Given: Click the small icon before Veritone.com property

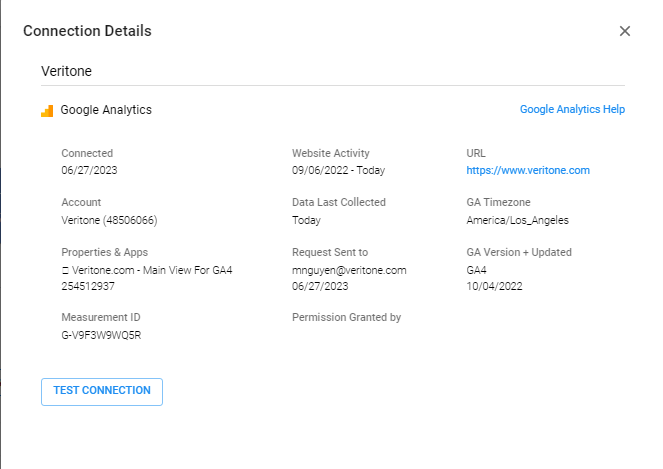Looking at the screenshot, I should click(x=65, y=270).
